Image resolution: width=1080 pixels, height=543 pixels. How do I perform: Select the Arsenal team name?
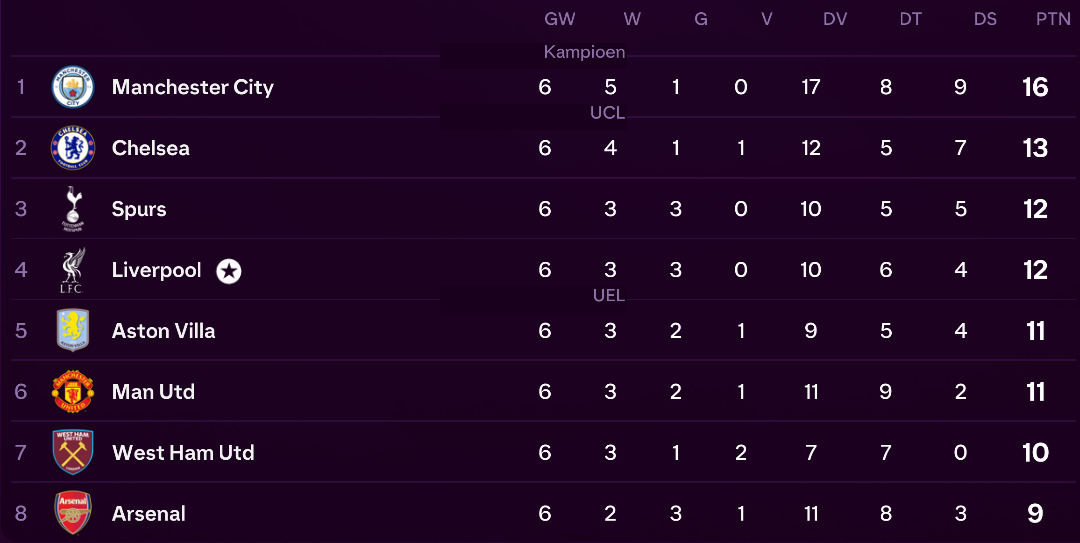click(x=149, y=514)
